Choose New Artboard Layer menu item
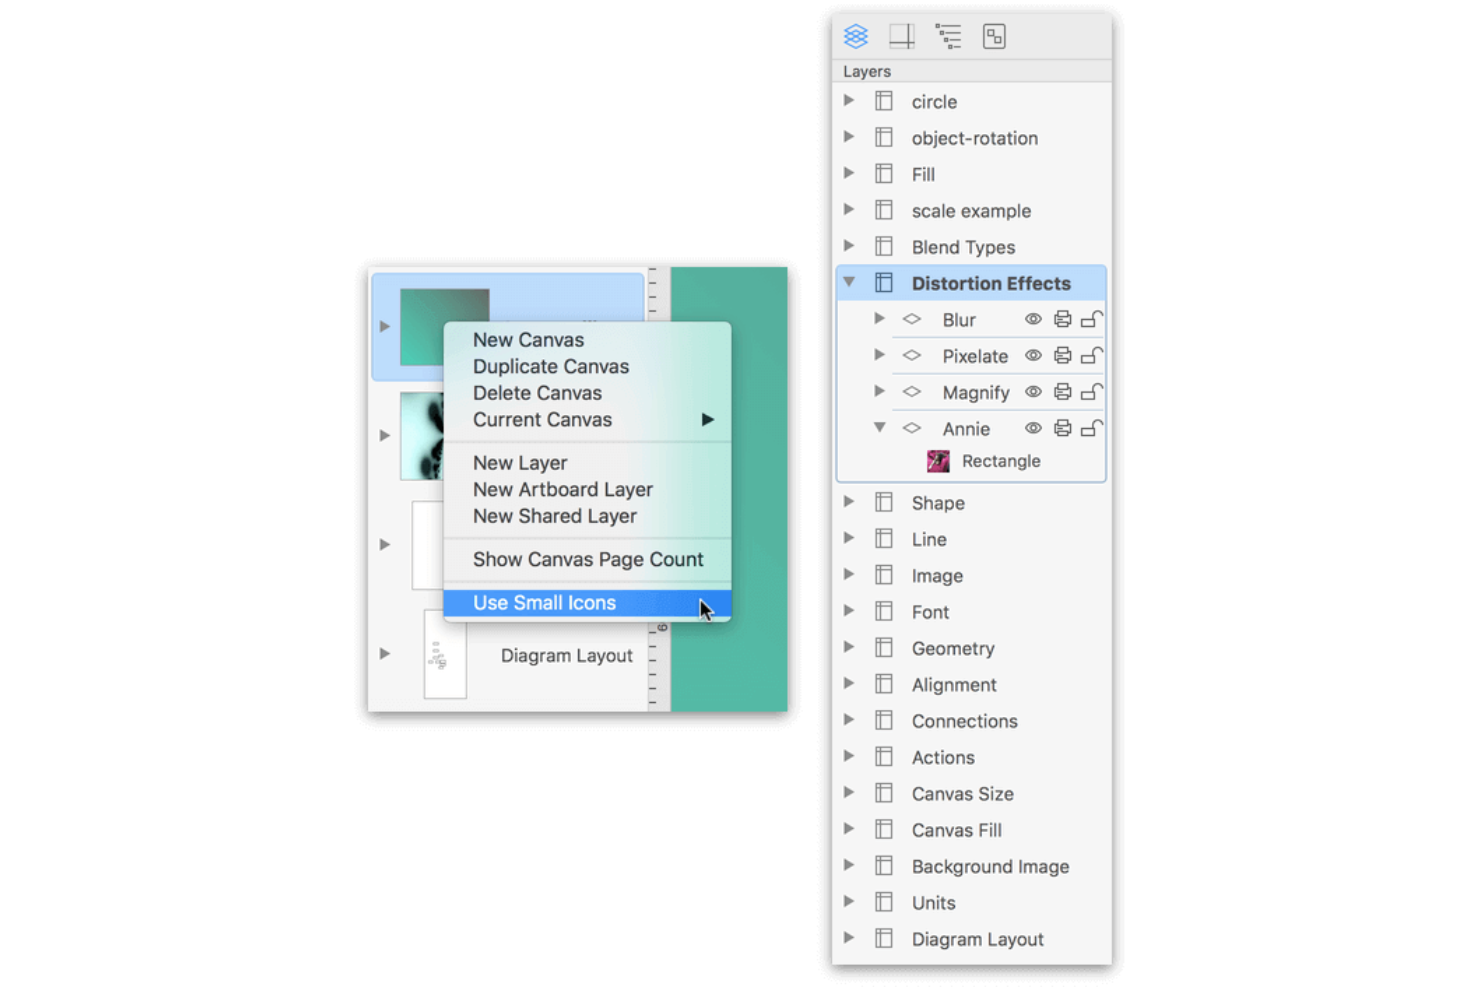The height and width of the screenshot is (987, 1480). pyautogui.click(x=587, y=489)
